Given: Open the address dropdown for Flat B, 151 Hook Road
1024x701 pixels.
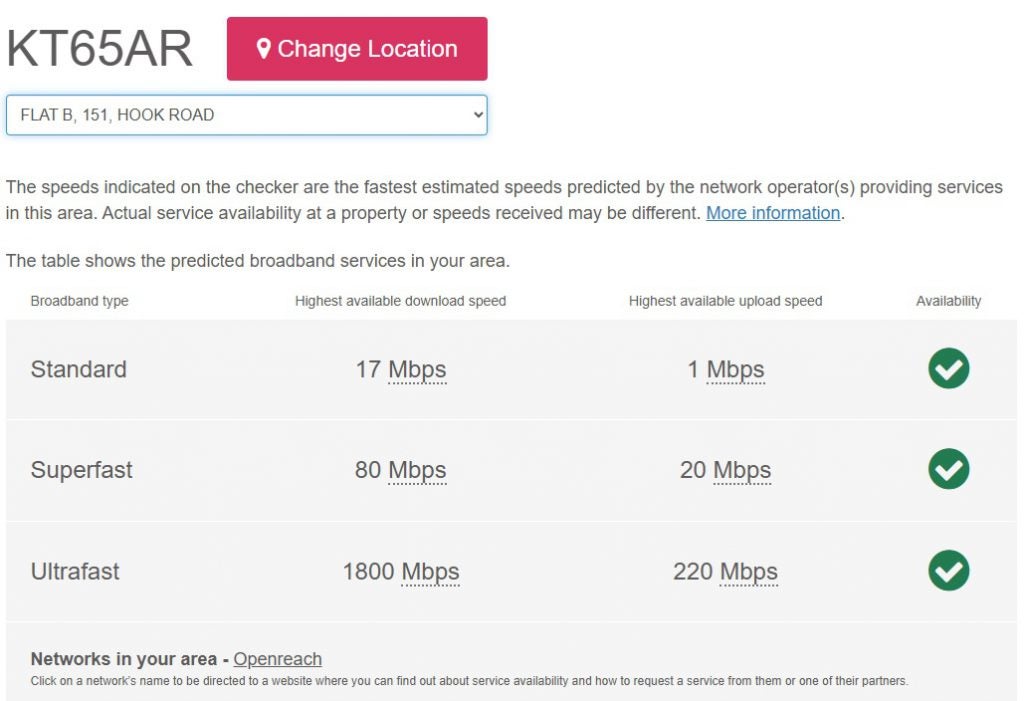Looking at the screenshot, I should coord(247,115).
